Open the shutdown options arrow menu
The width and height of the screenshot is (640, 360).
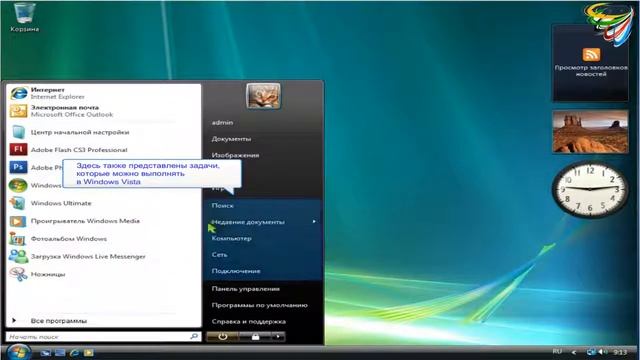pos(278,337)
